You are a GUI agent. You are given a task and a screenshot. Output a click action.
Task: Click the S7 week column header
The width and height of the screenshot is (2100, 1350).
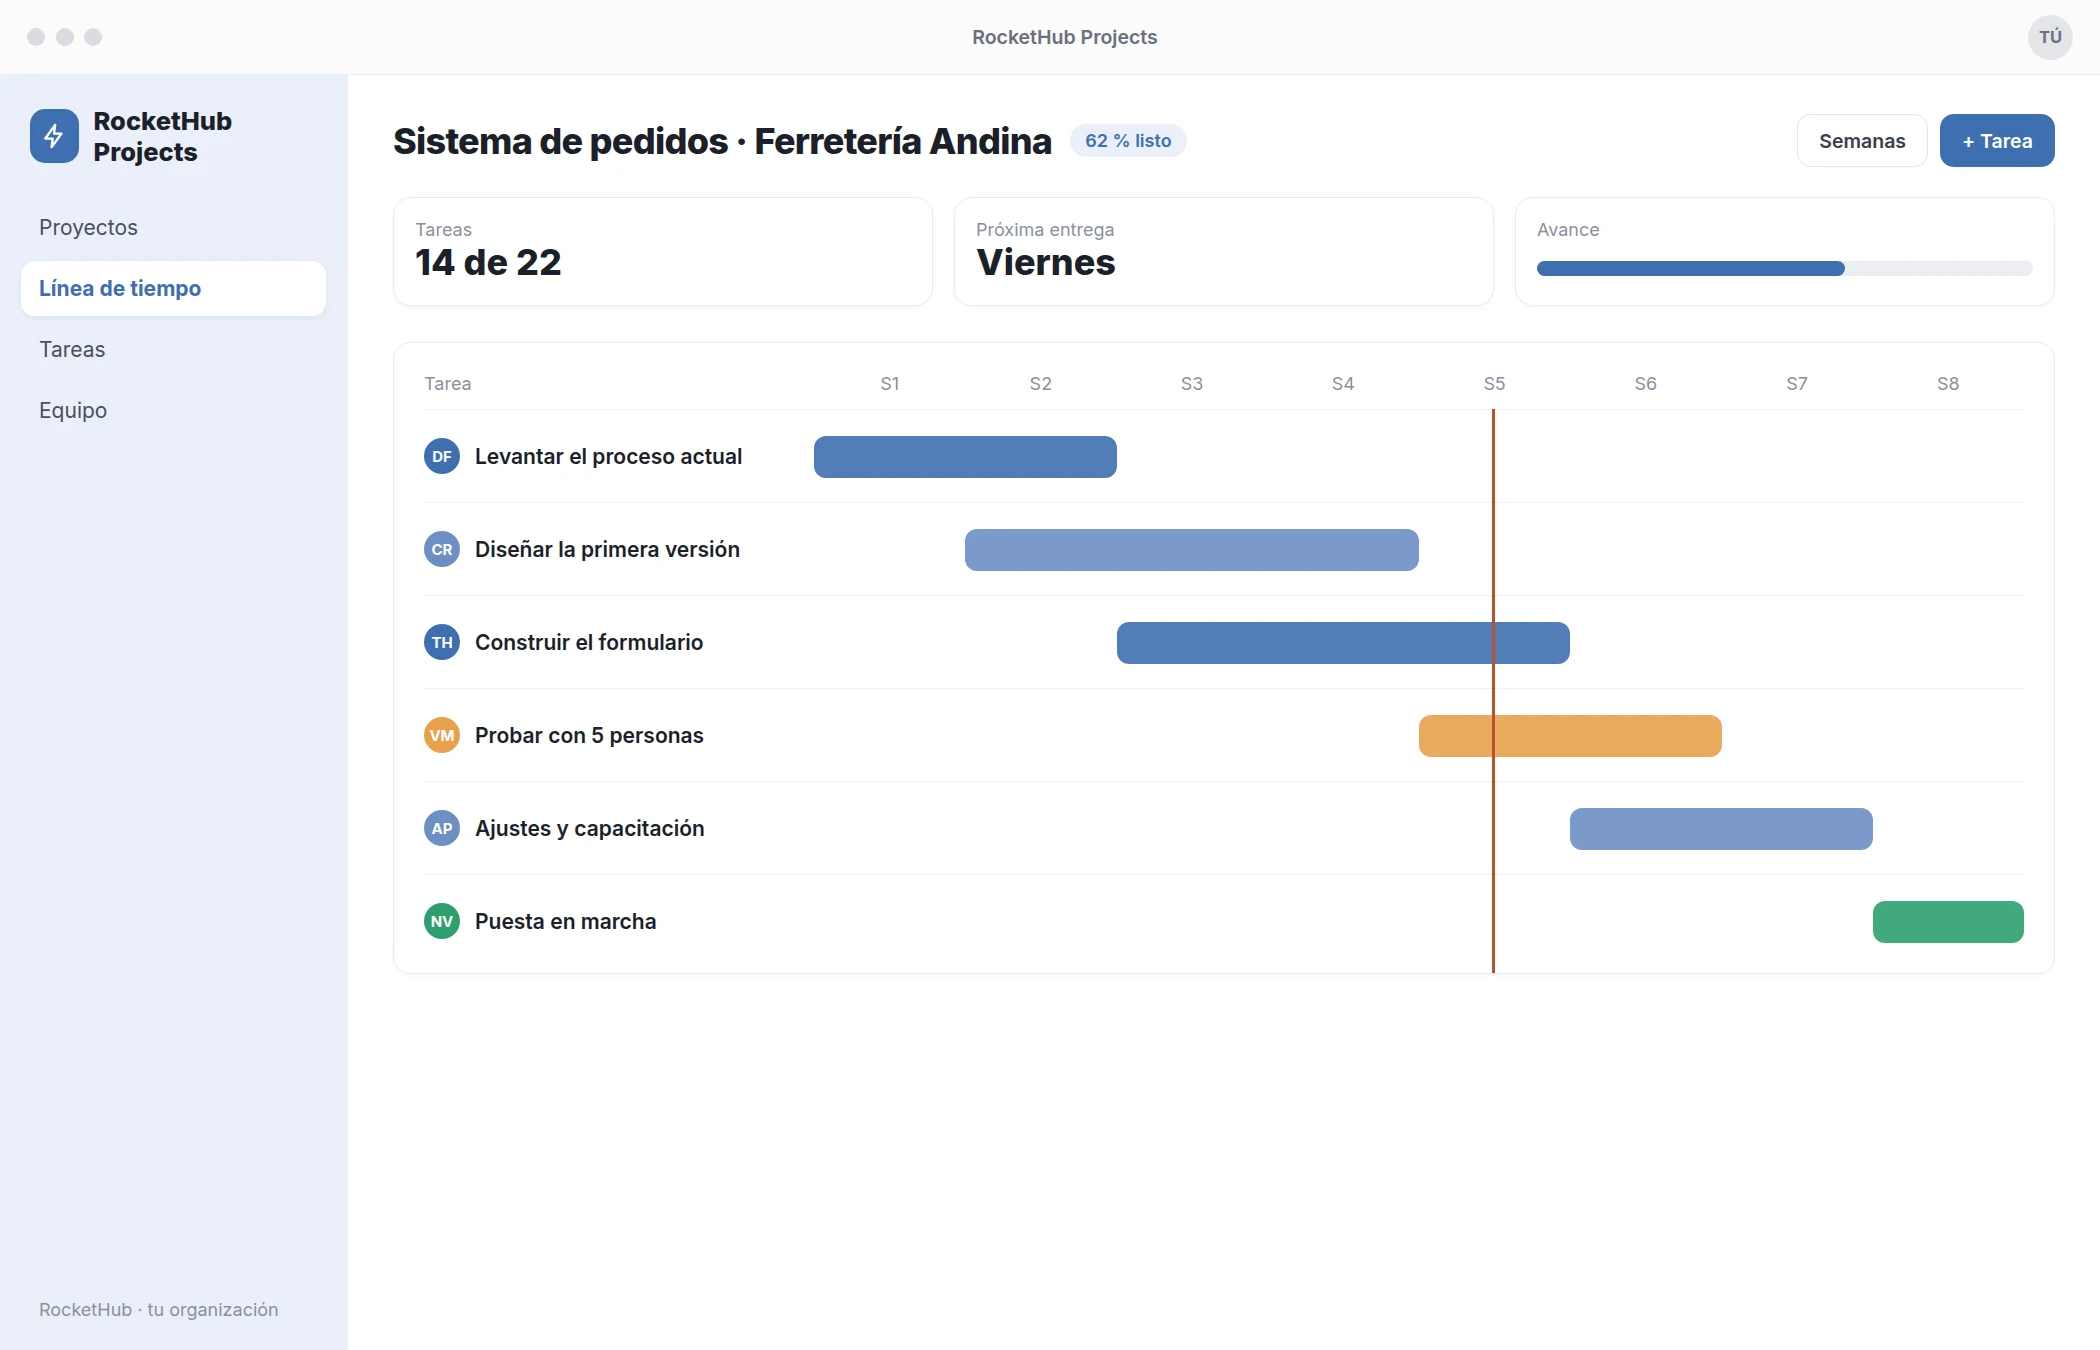coord(1797,384)
